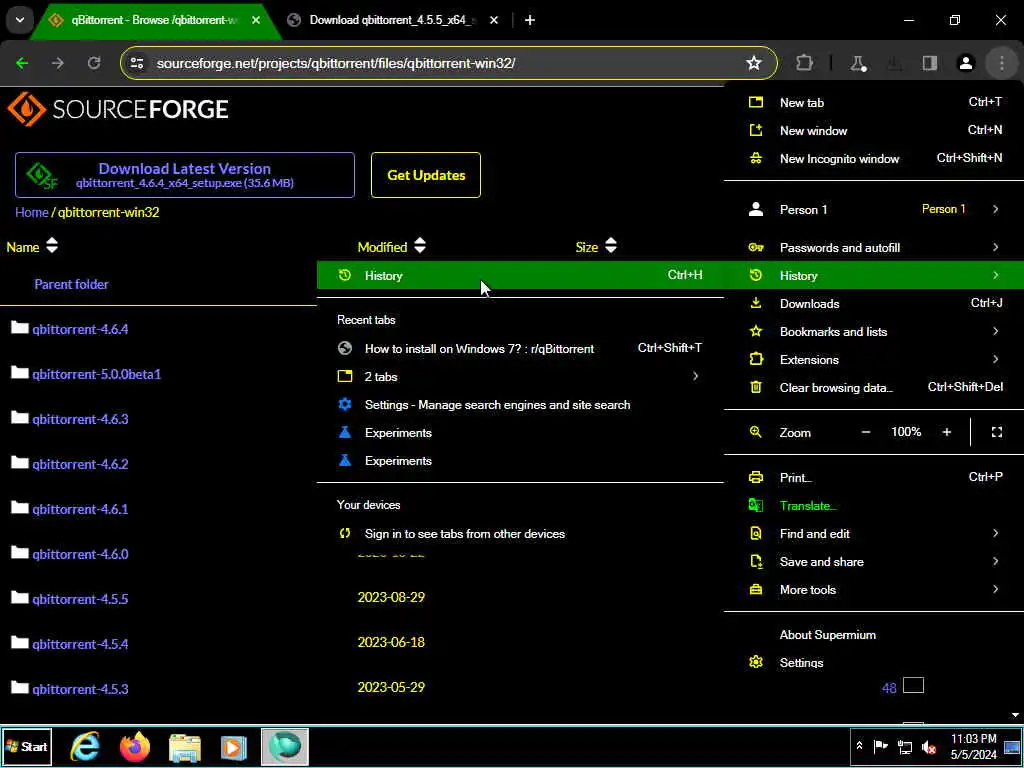
Task: Click folder icon beside qbittorrent-4.6.2
Action: [20, 463]
